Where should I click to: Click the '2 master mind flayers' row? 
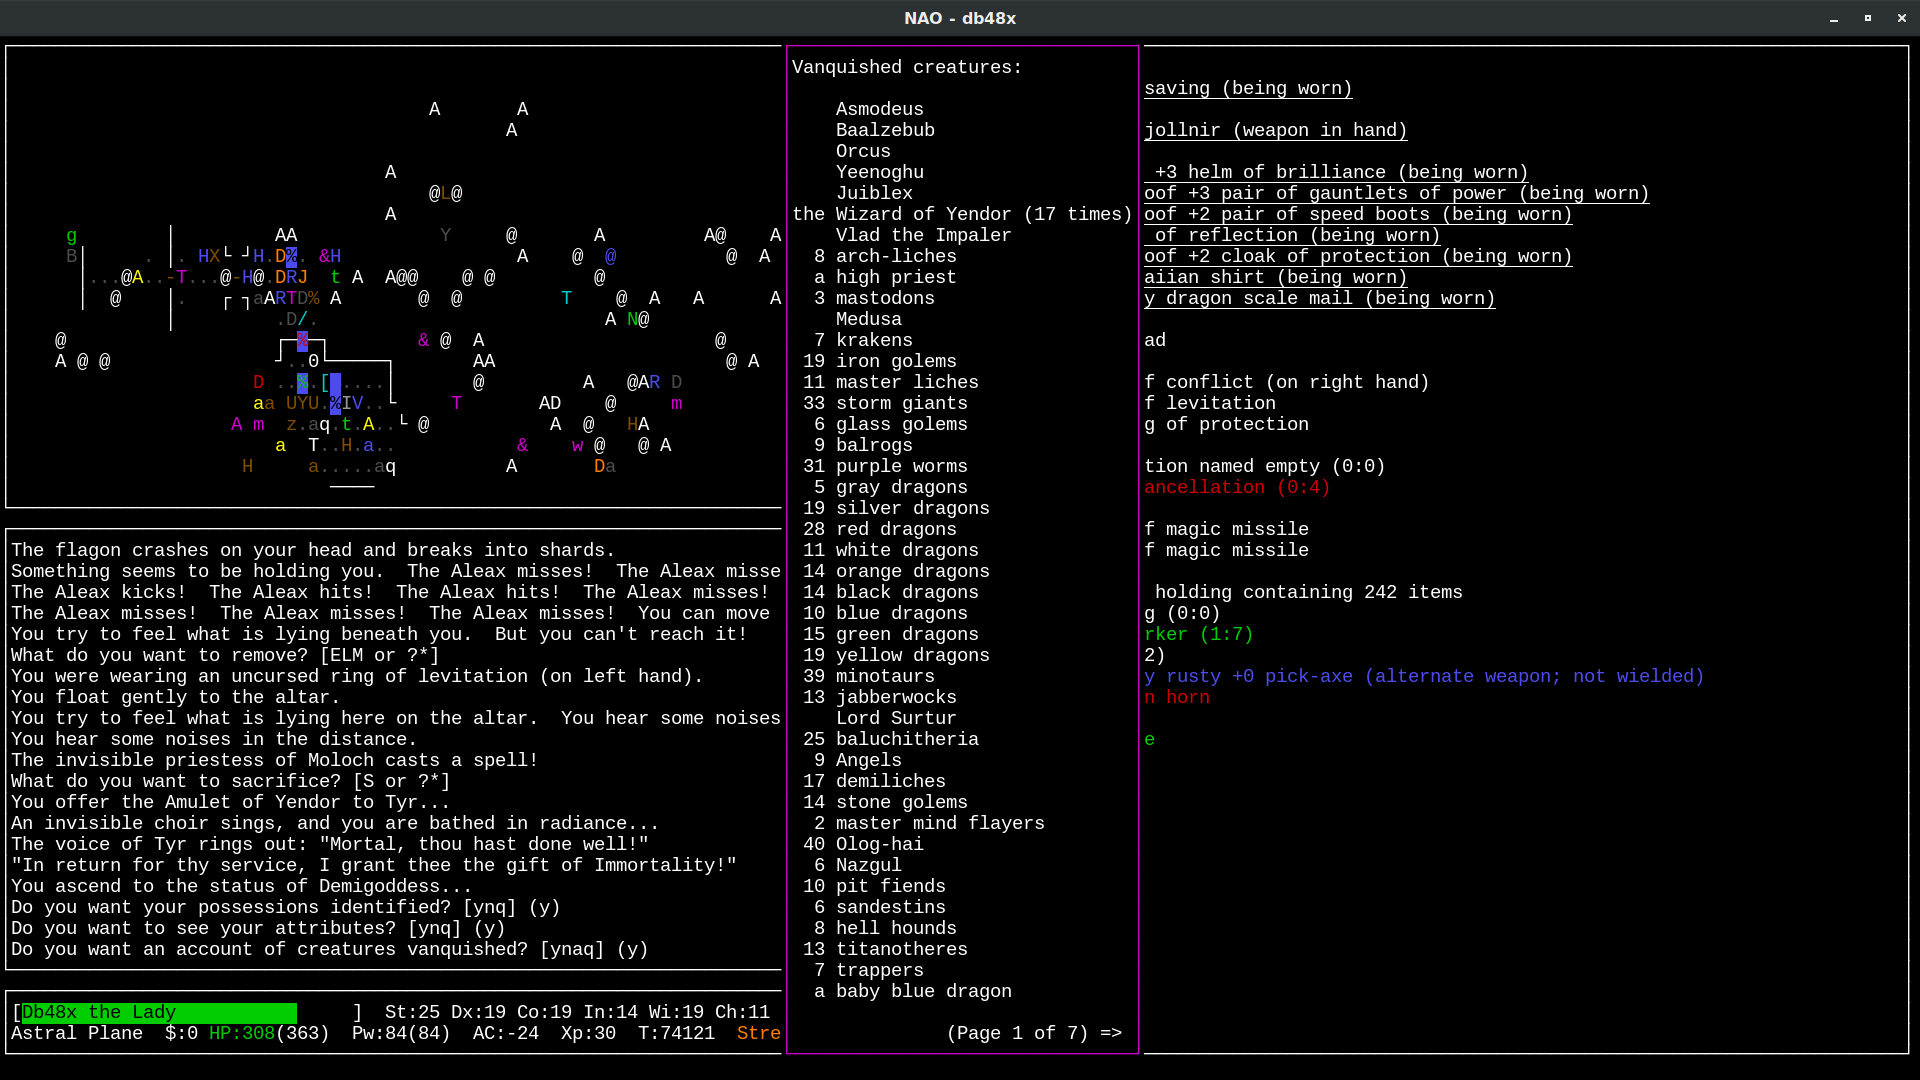coord(929,823)
